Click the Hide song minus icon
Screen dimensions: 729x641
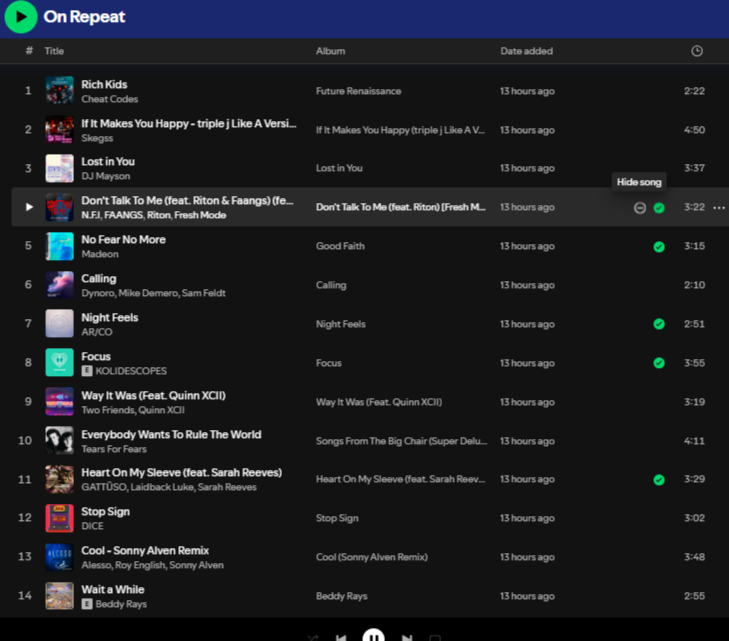point(640,208)
